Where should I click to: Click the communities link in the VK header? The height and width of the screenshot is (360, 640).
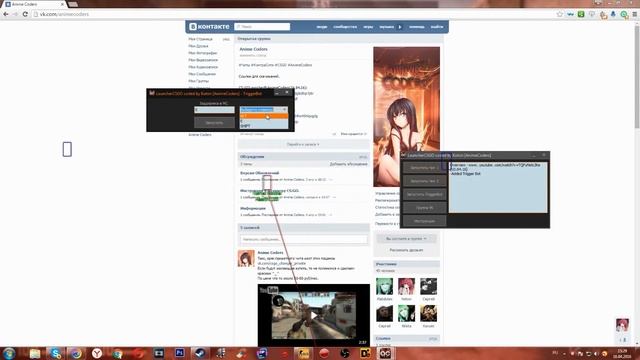pos(345,27)
